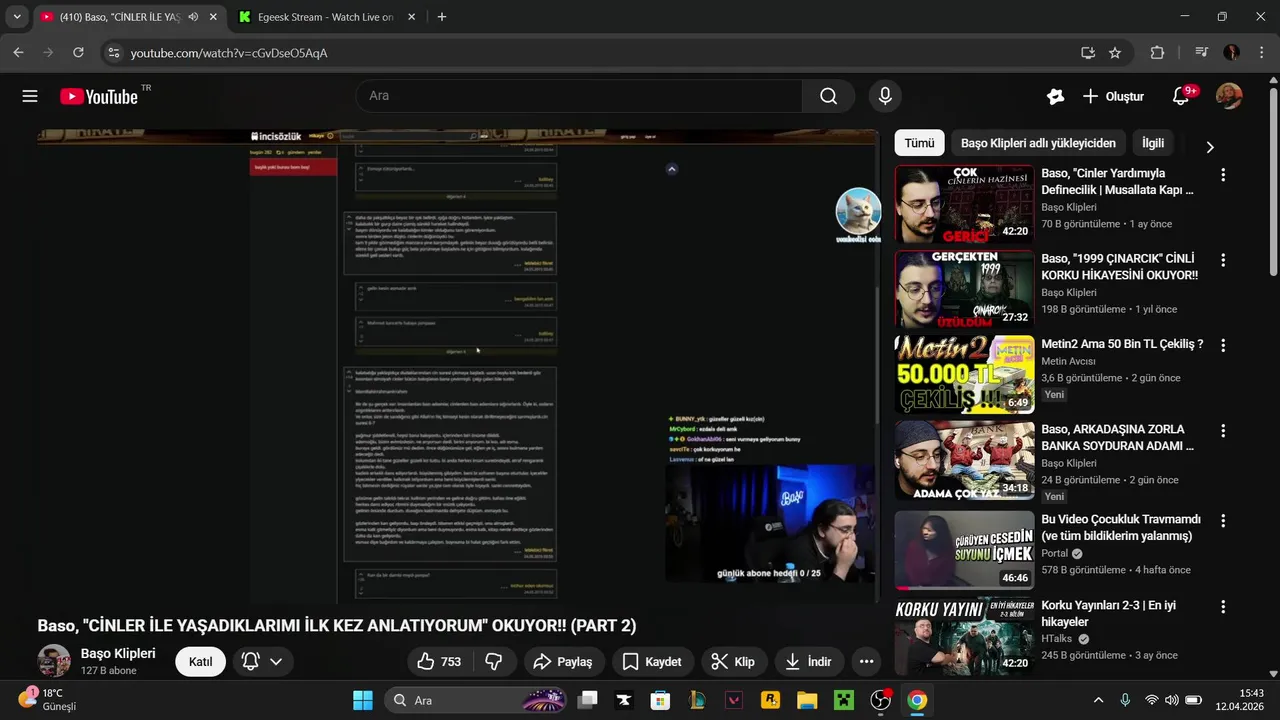Save the video with Kaydet
1280x720 pixels.
(652, 661)
